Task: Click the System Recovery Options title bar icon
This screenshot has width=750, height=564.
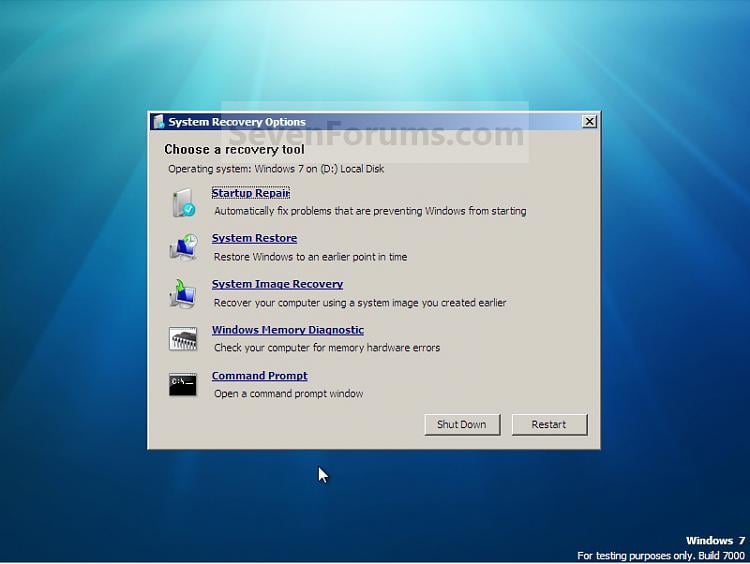Action: coord(158,122)
